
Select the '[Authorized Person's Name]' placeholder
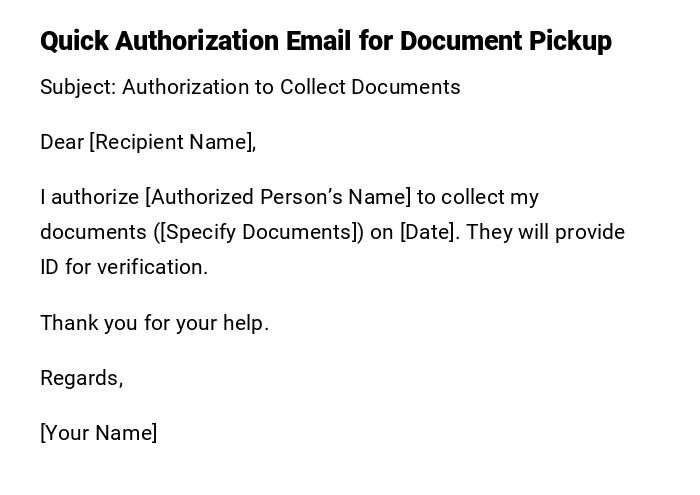pos(278,197)
